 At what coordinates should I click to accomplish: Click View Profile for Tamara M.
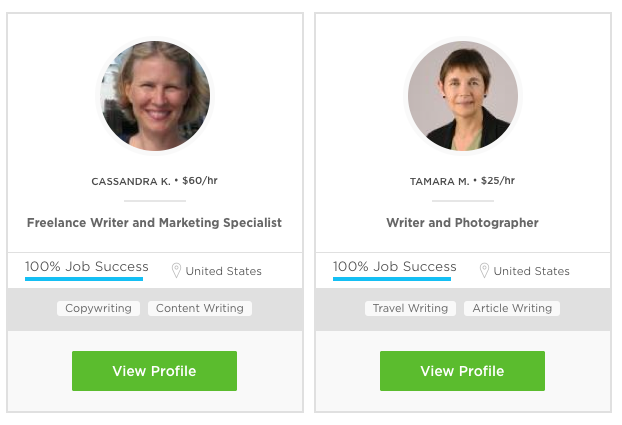[462, 371]
